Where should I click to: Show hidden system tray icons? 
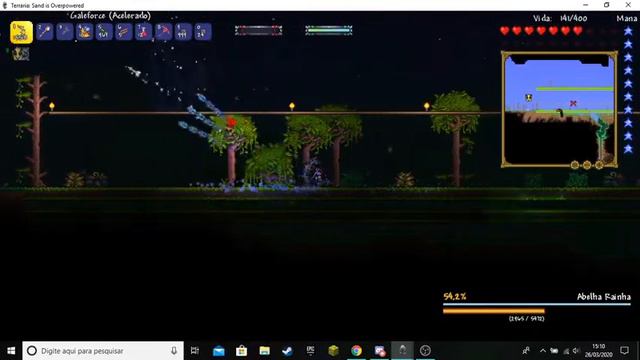543,351
